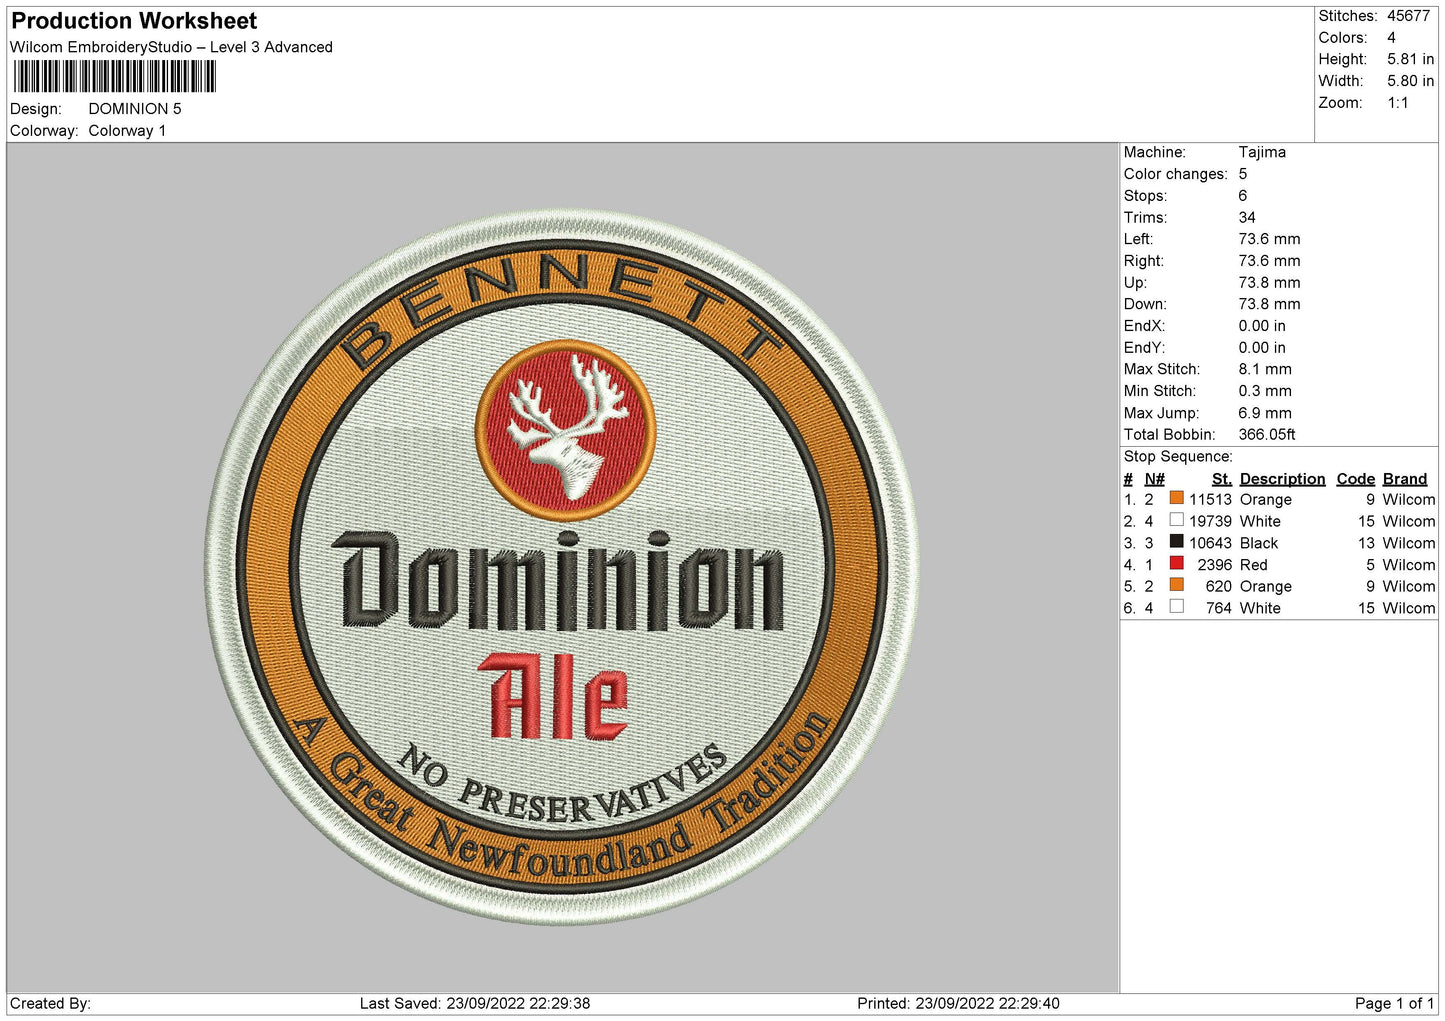Click the white swatch in stop row 2
This screenshot has height=1021, width=1445.
(1176, 520)
